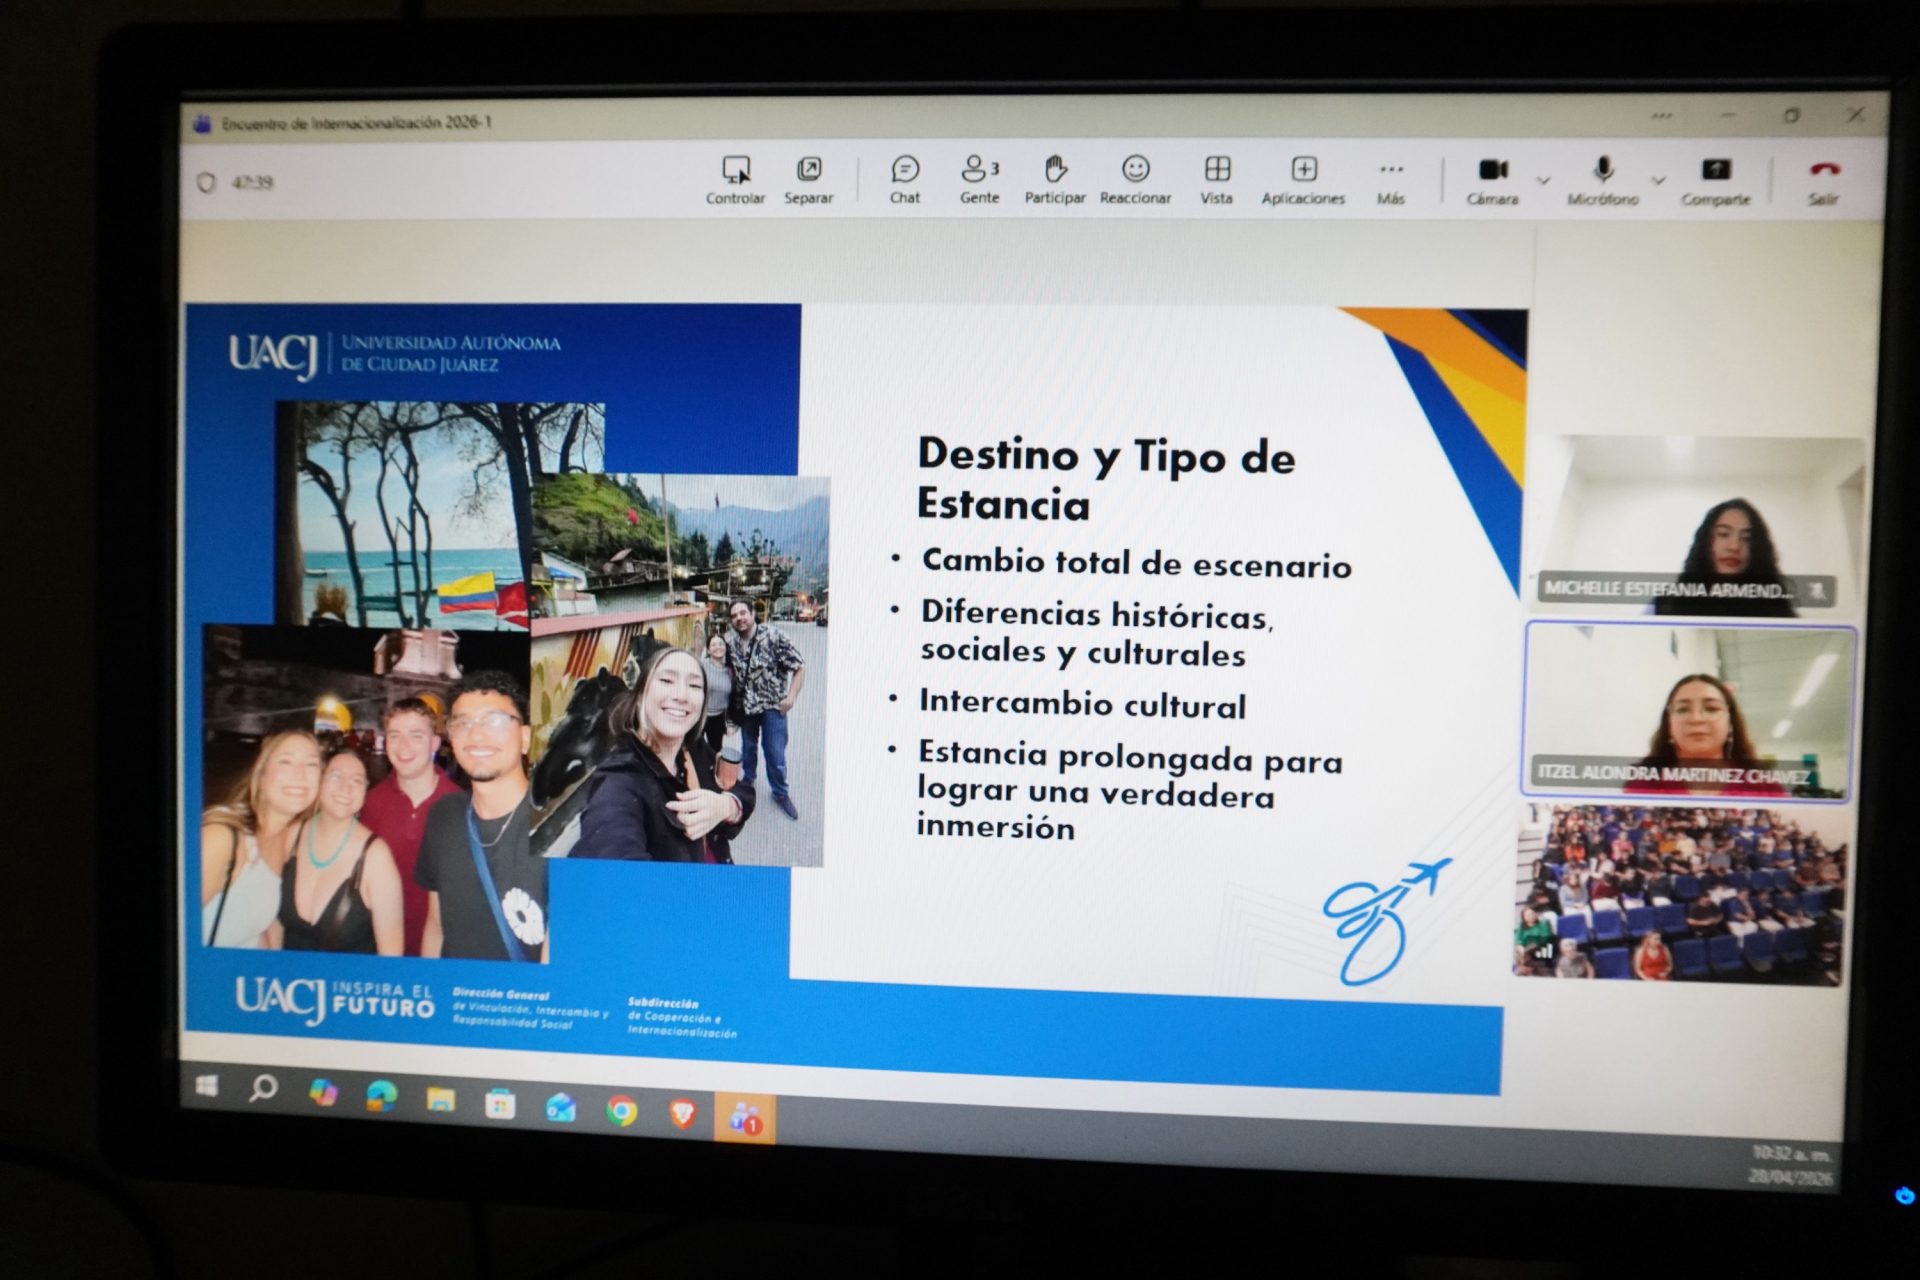Click the Participar raise hand icon
This screenshot has width=1920, height=1280.
pos(1055,179)
